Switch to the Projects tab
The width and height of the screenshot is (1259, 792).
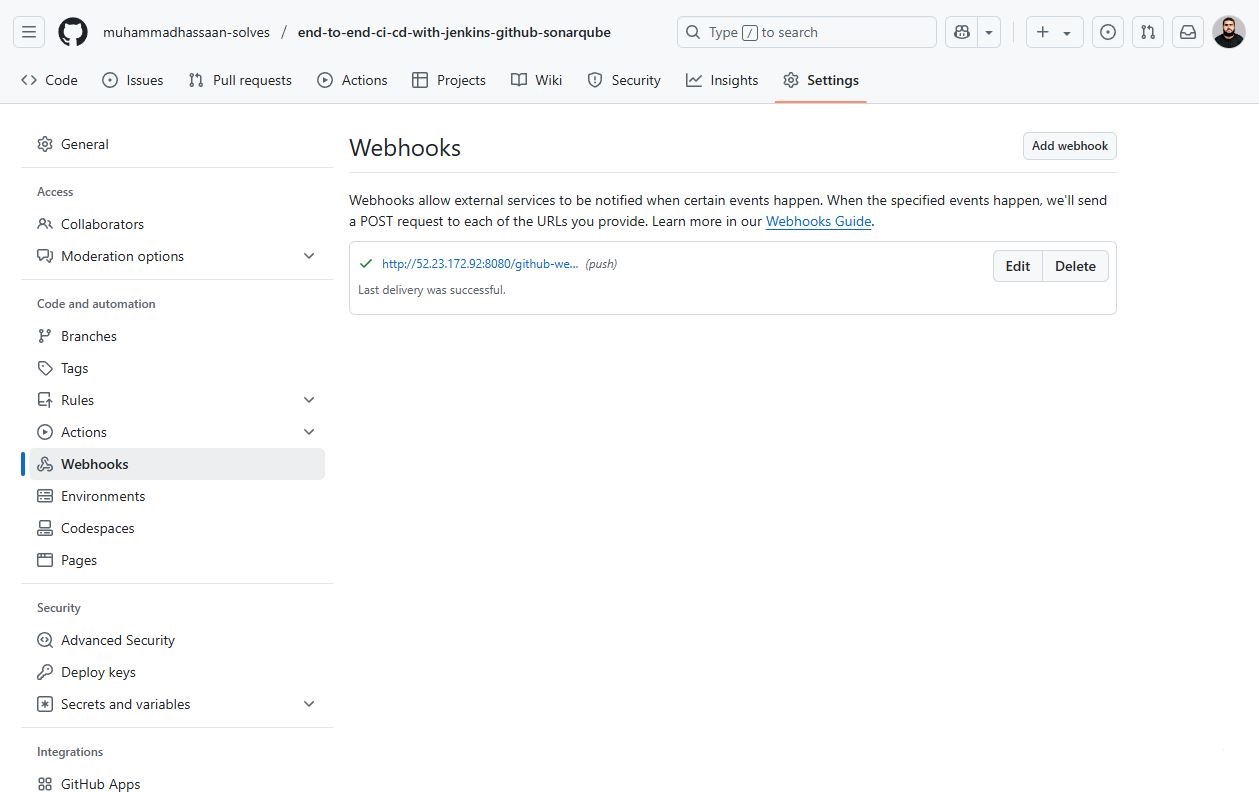coord(449,80)
